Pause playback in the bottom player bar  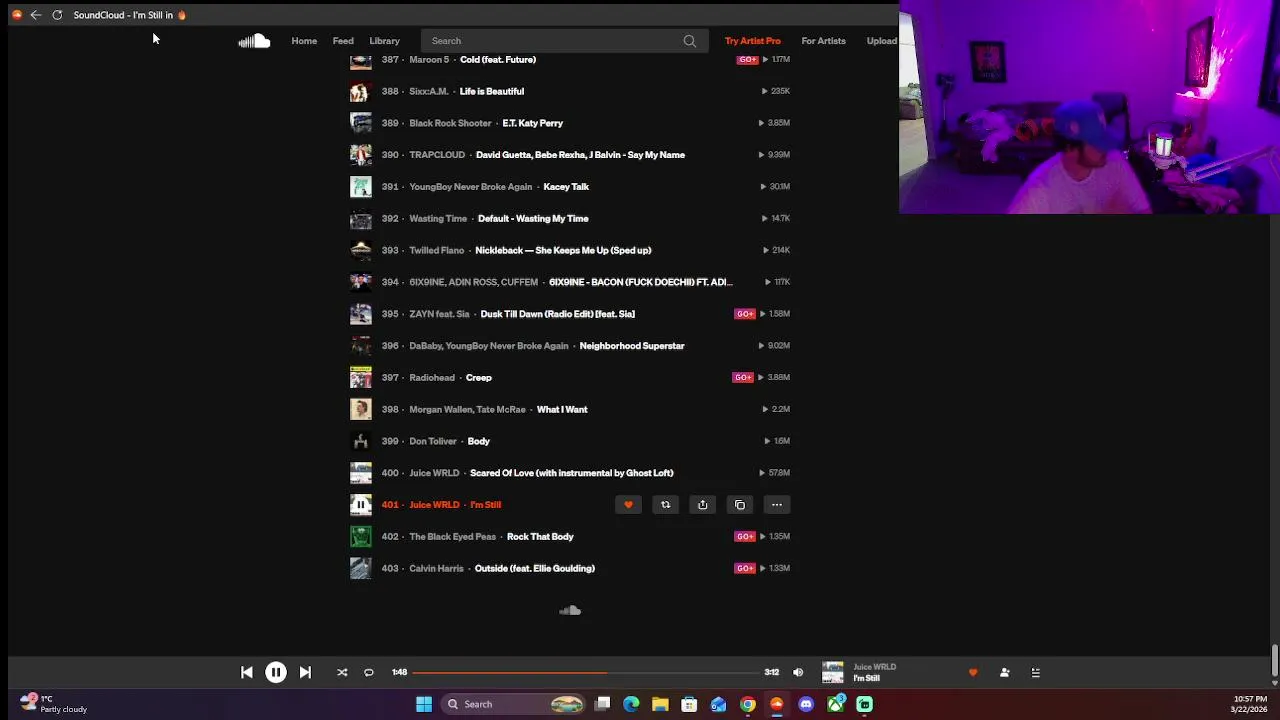tap(276, 673)
